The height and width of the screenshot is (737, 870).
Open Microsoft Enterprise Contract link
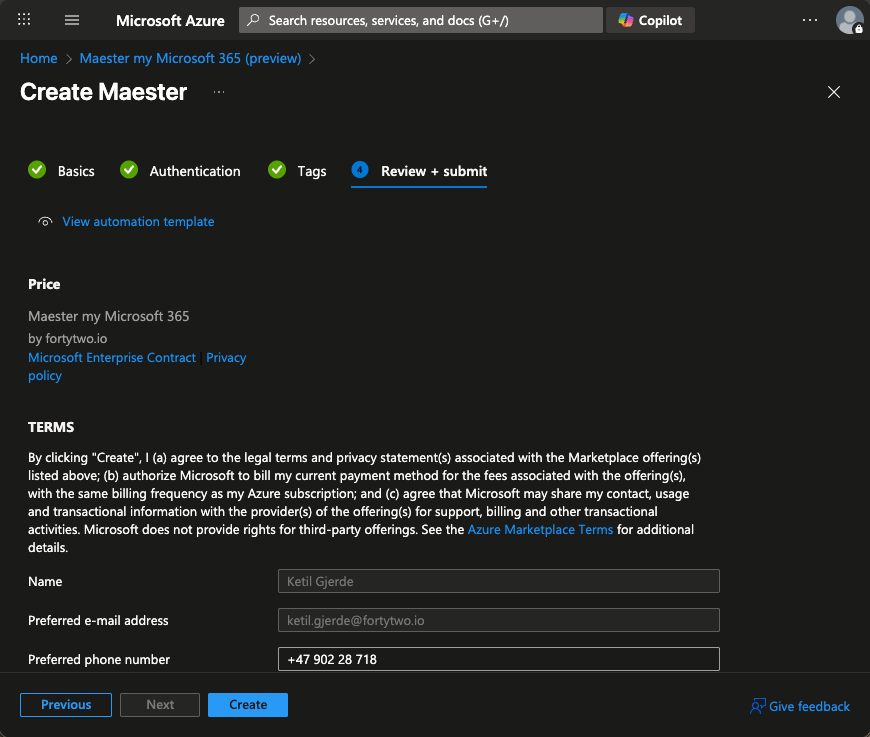112,357
